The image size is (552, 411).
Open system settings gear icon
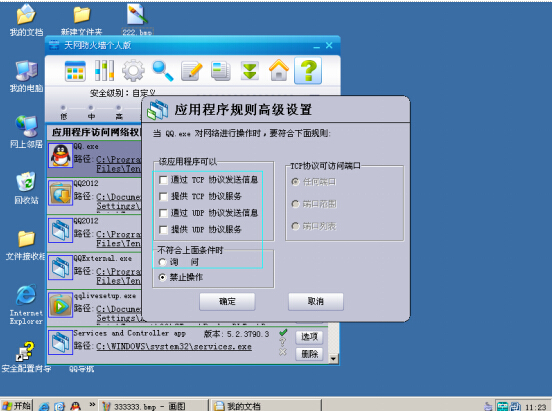coord(133,70)
